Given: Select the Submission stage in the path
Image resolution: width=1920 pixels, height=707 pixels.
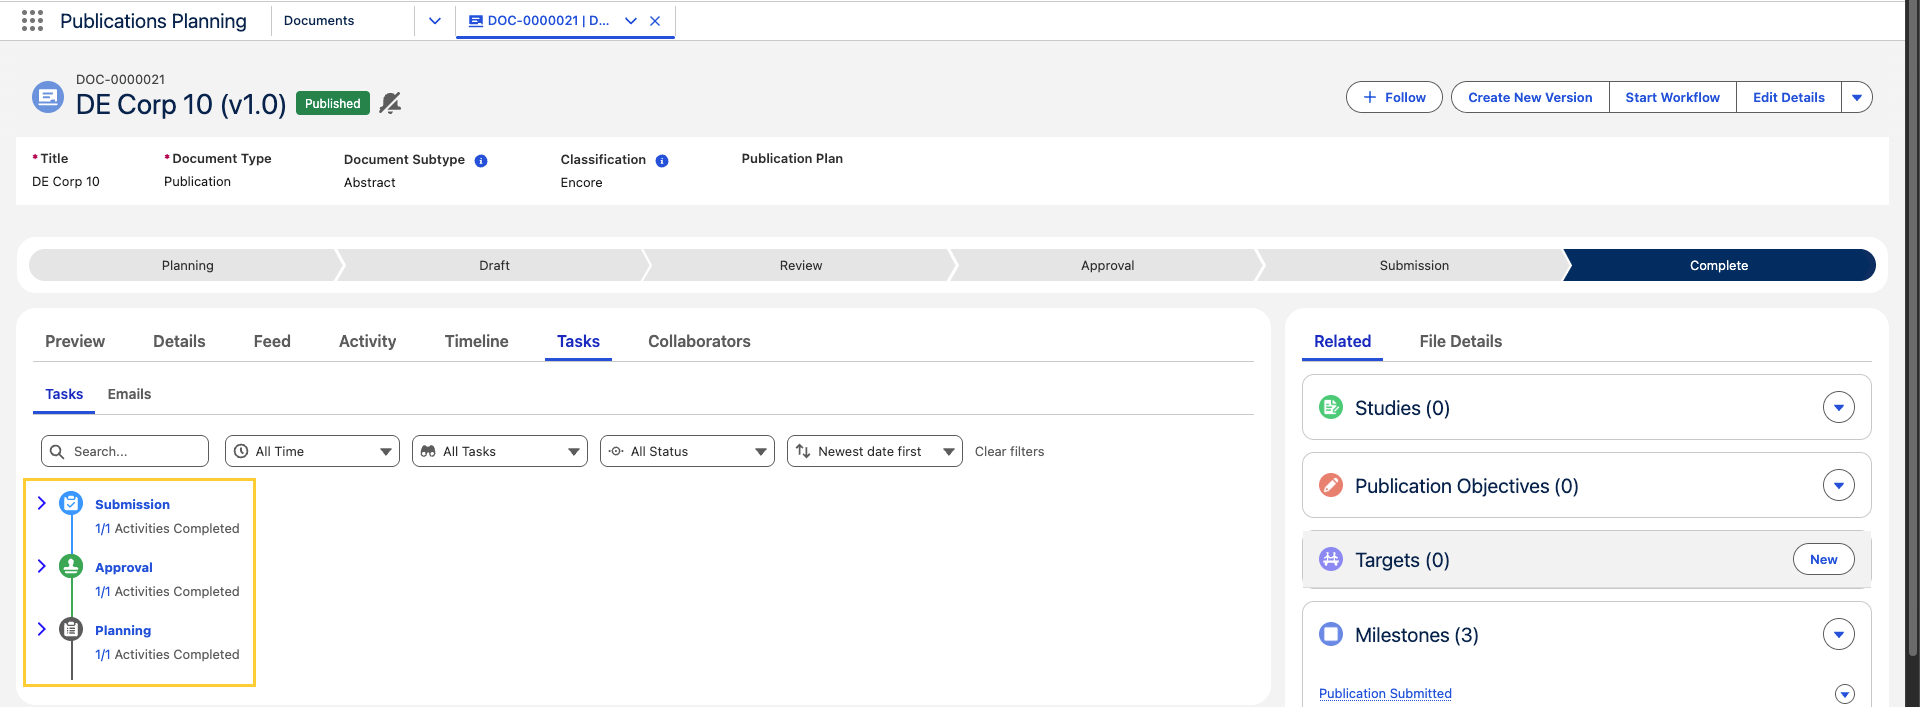Looking at the screenshot, I should (x=1414, y=265).
